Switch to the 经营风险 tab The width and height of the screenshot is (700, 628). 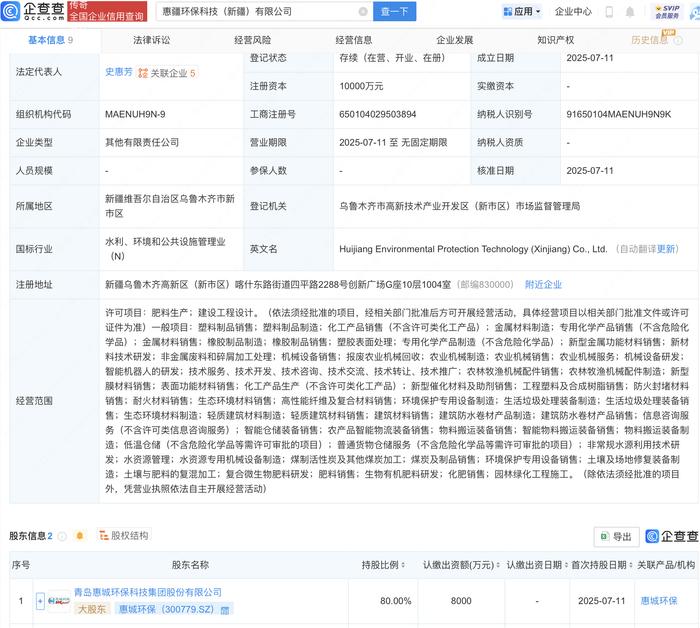[x=252, y=40]
